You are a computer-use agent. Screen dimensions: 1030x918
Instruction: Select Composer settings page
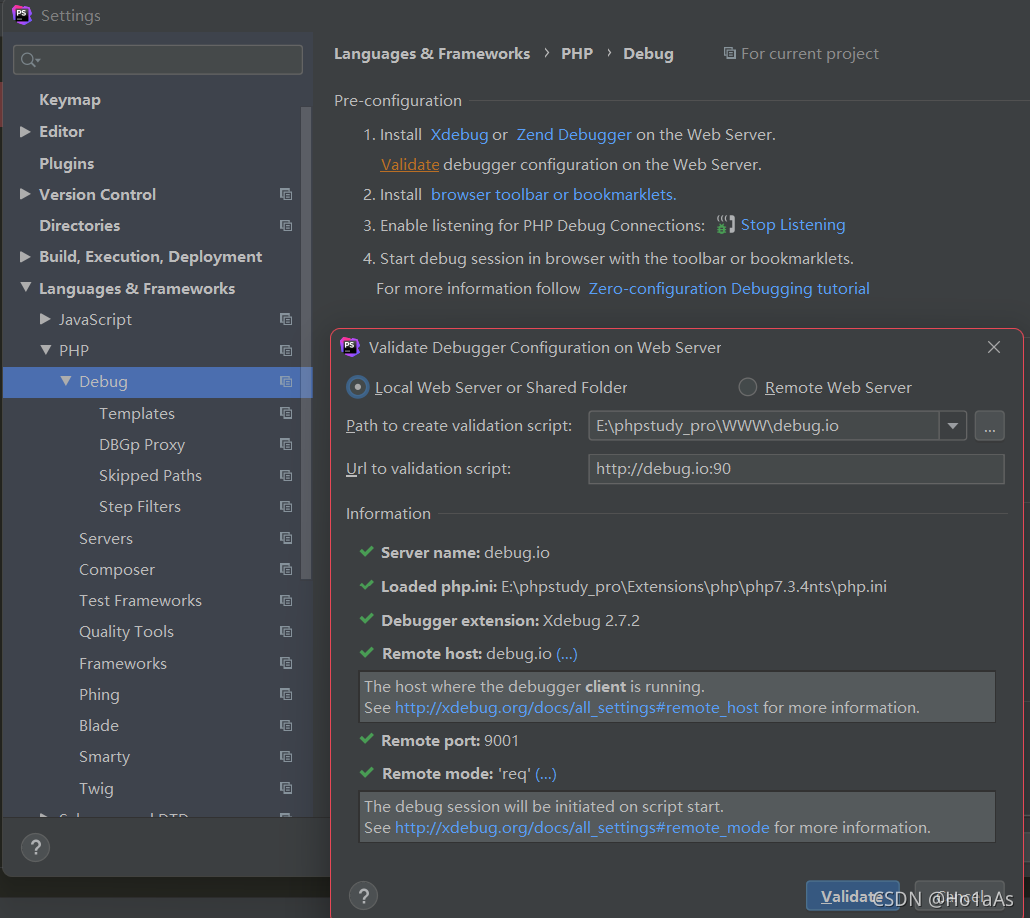[x=117, y=570]
